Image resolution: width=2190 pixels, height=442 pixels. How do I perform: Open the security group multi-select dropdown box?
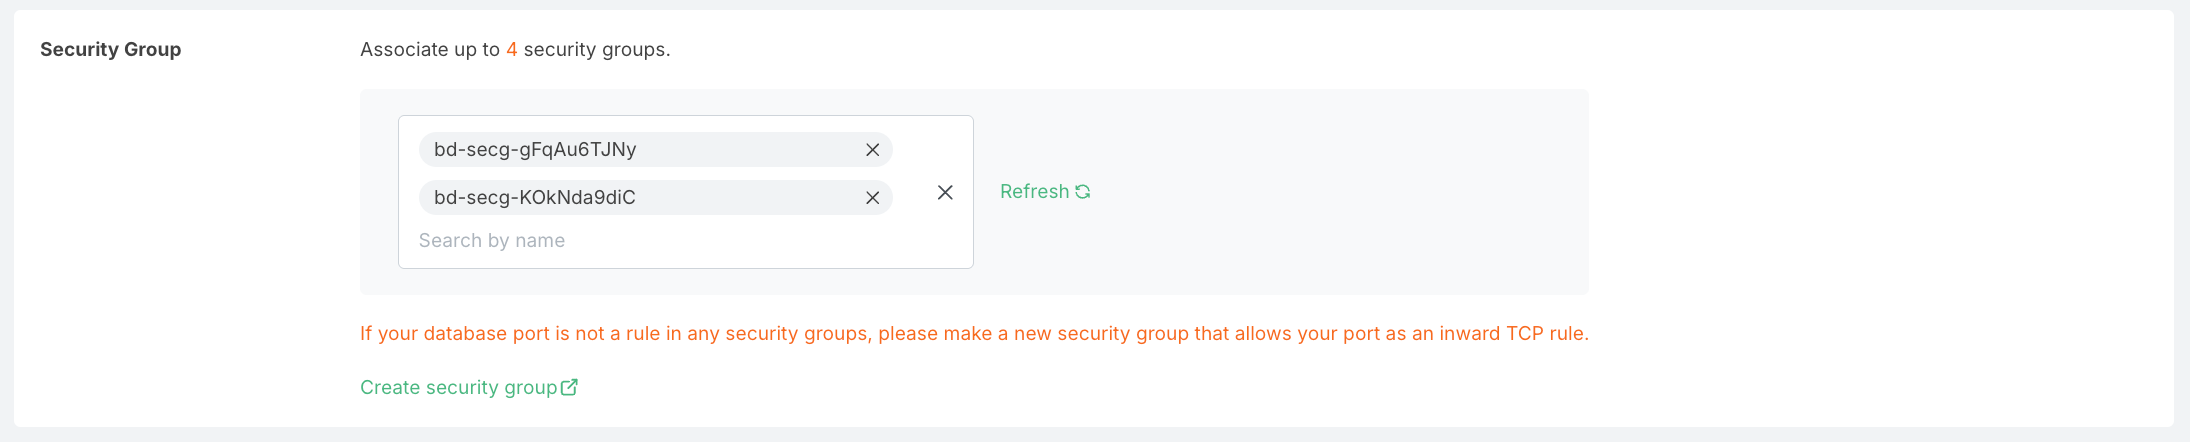point(686,192)
